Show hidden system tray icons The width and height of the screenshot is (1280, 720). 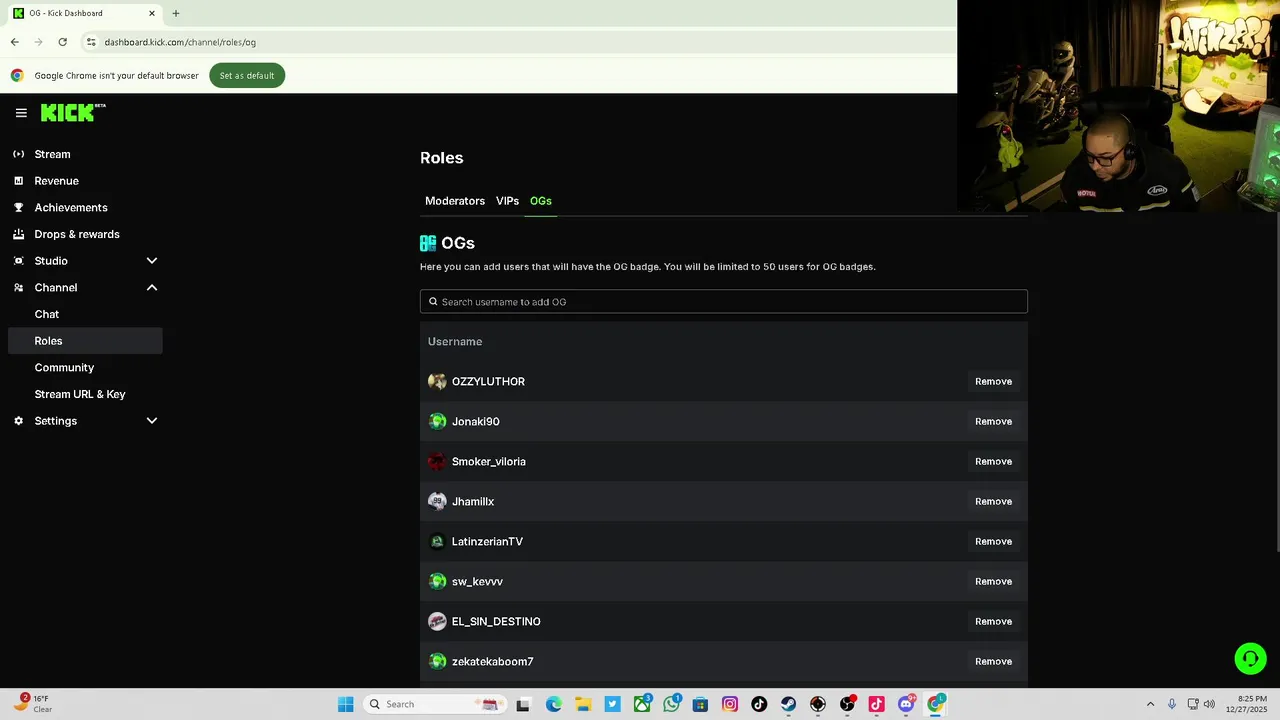1150,704
